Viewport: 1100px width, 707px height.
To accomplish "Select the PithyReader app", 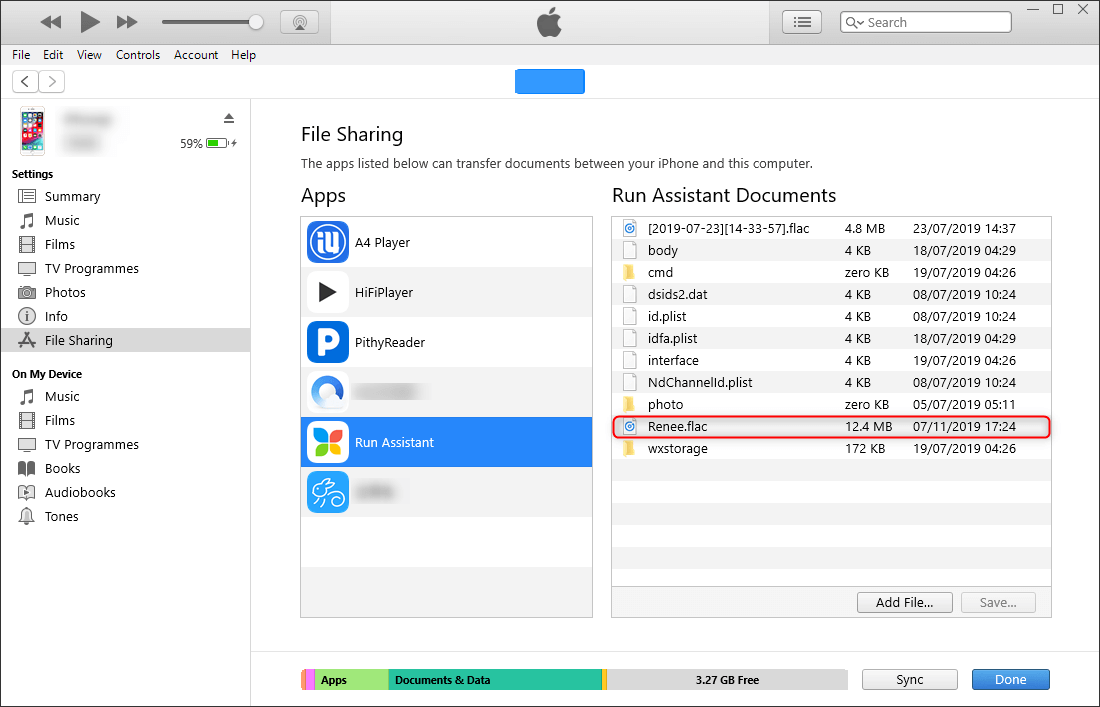I will click(x=446, y=342).
